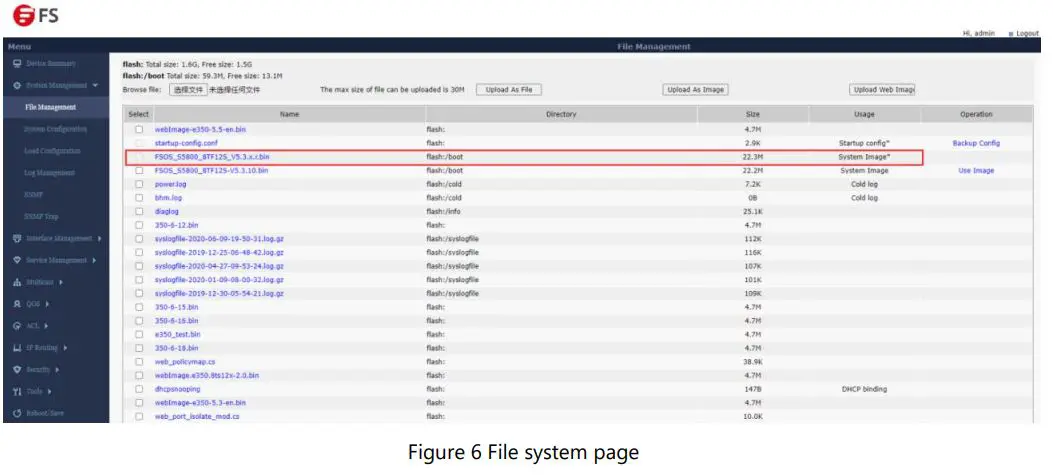Click the 'flash:/info' directory cell
This screenshot has width=1053, height=475.
pos(444,212)
